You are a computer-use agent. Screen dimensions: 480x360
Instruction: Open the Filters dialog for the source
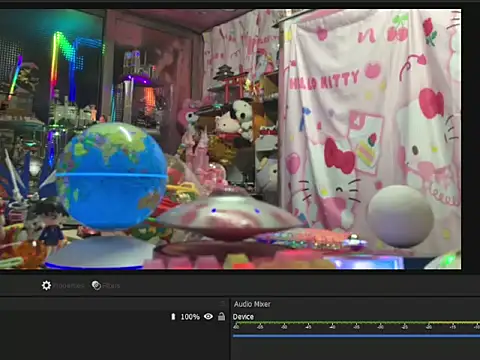pyautogui.click(x=106, y=286)
